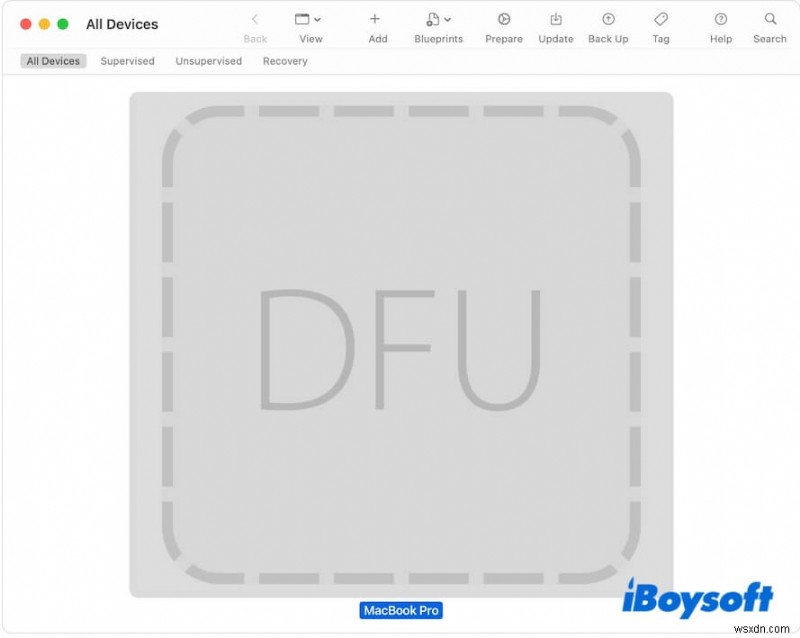Open the Blueprints document icon
Image resolution: width=800 pixels, height=638 pixels.
(x=433, y=19)
